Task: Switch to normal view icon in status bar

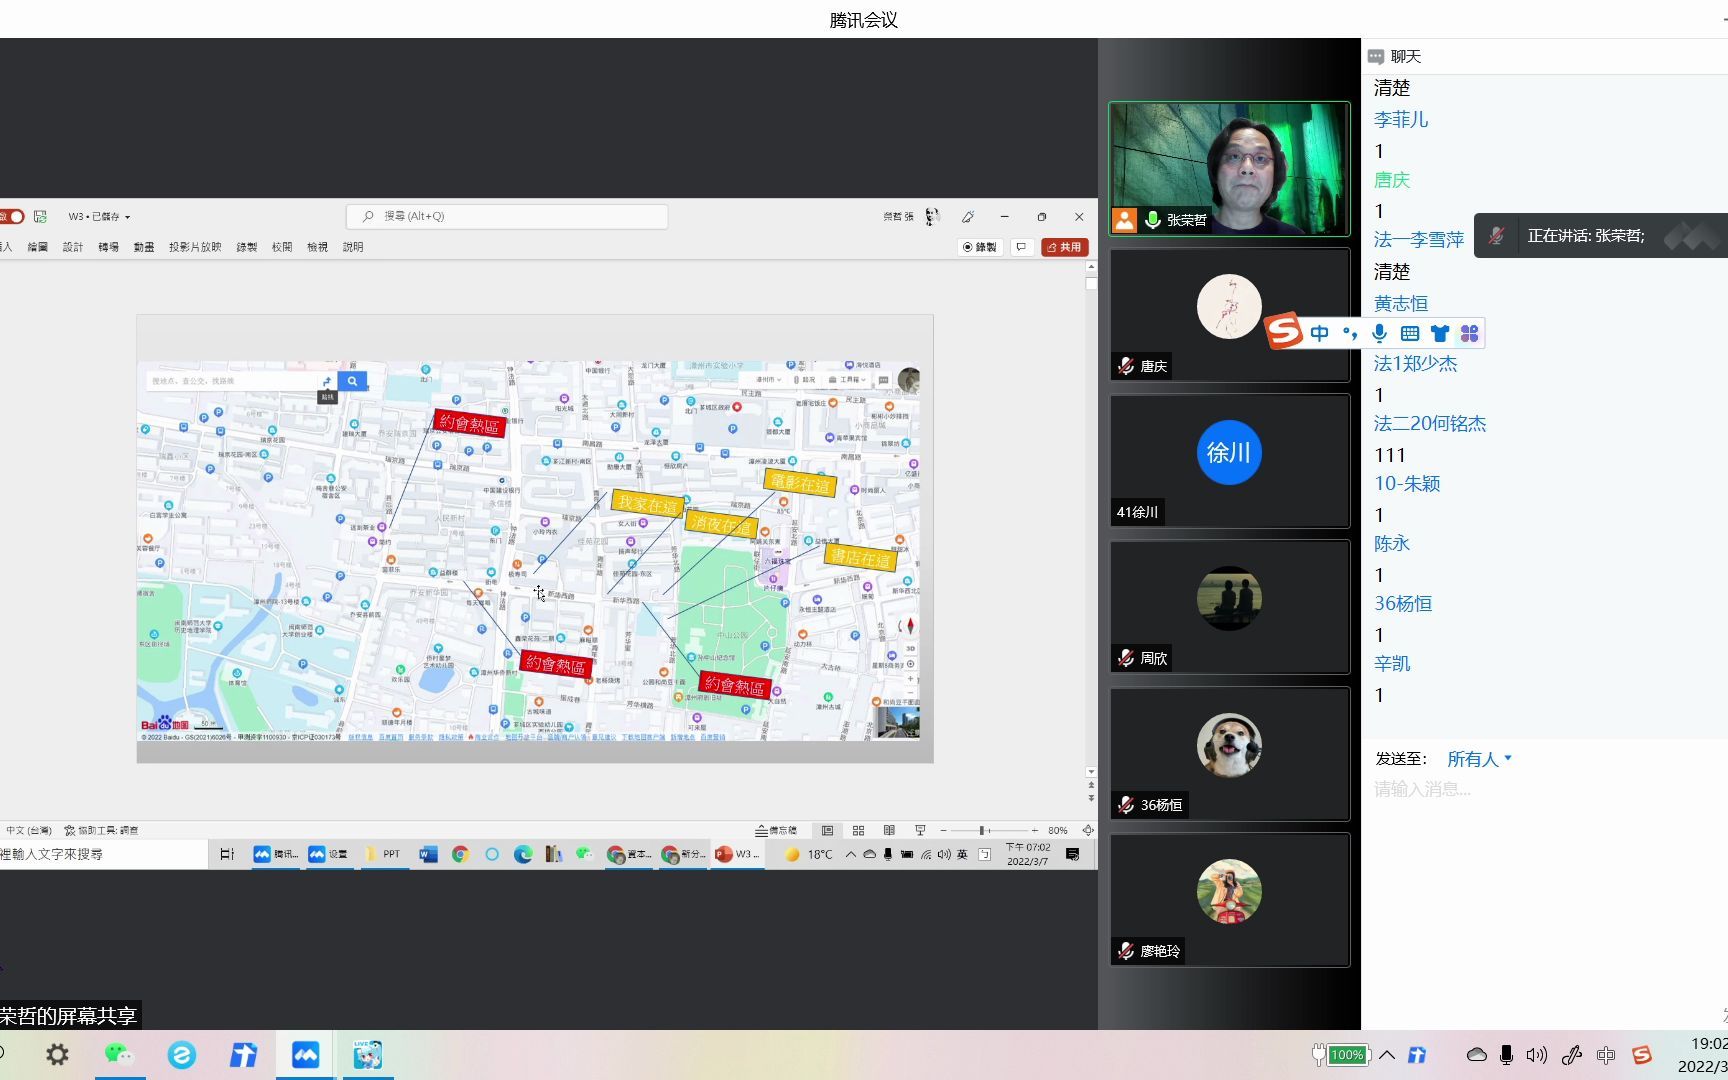Action: (827, 830)
